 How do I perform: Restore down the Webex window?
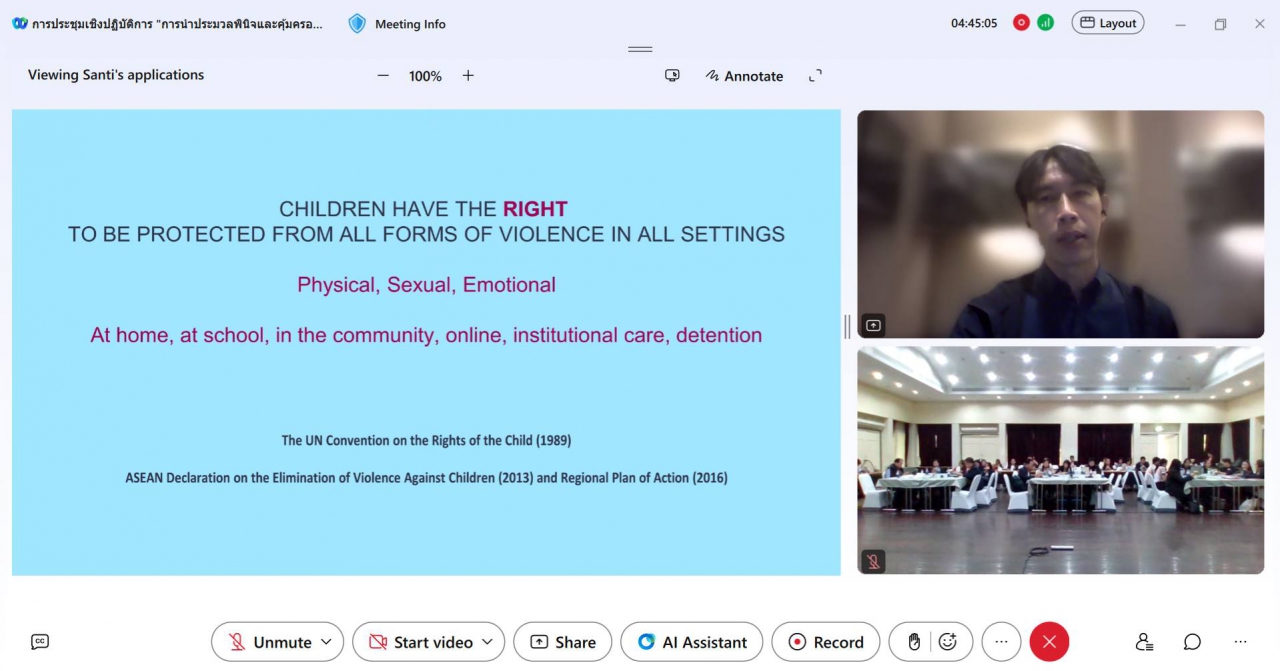1220,24
